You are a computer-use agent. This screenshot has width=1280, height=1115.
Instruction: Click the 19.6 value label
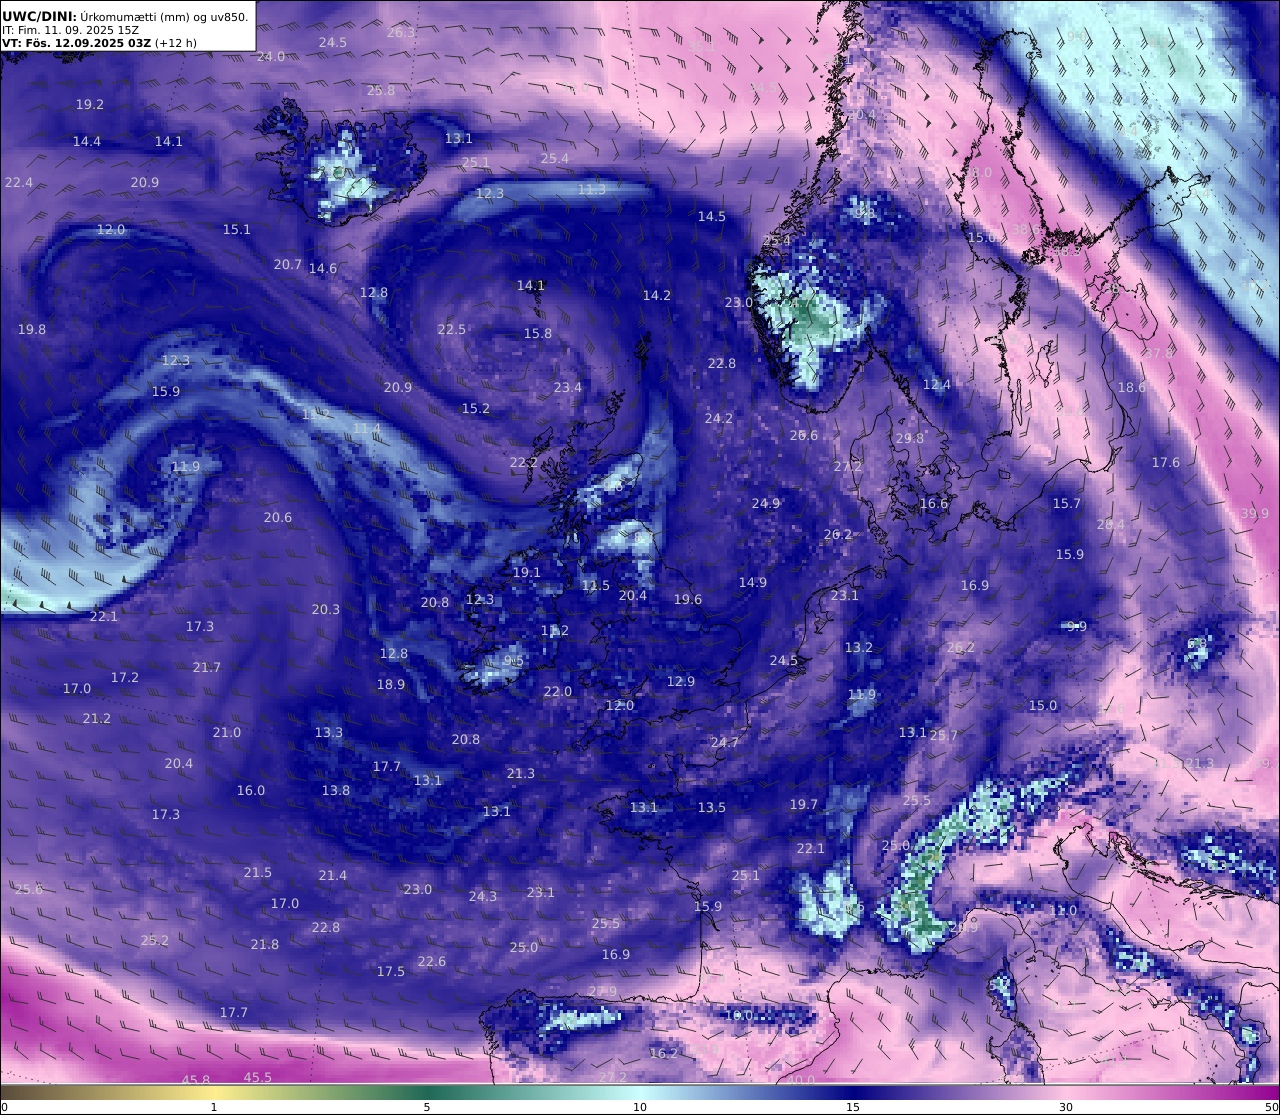(x=688, y=600)
